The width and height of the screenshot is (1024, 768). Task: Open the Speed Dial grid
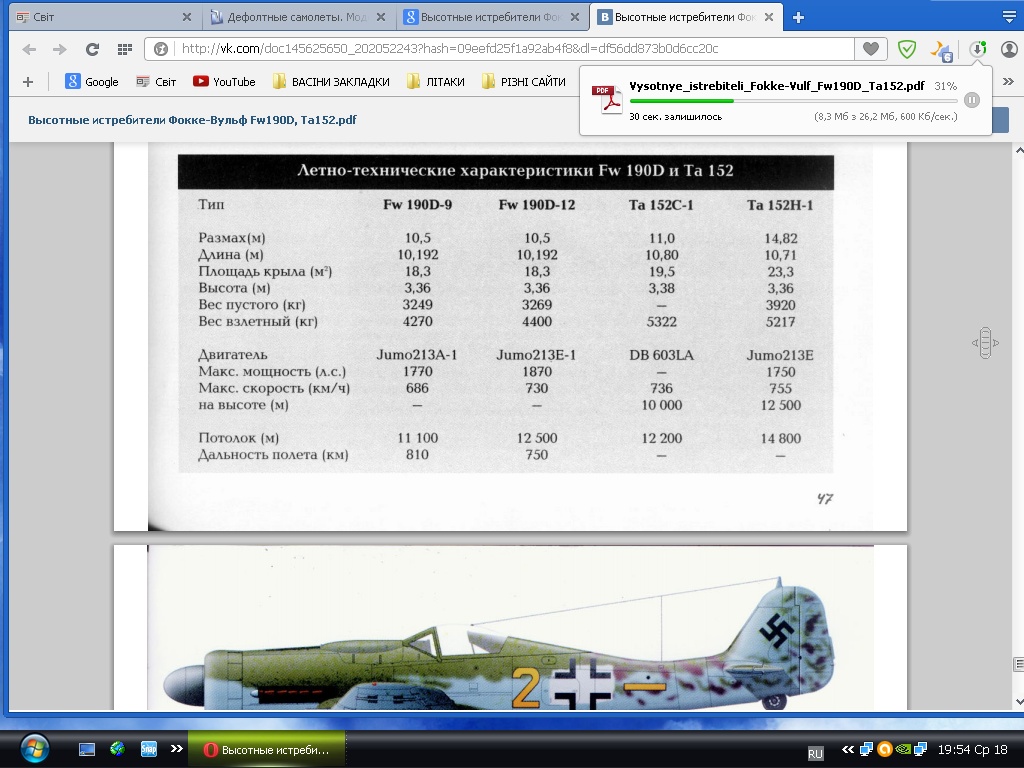(125, 49)
